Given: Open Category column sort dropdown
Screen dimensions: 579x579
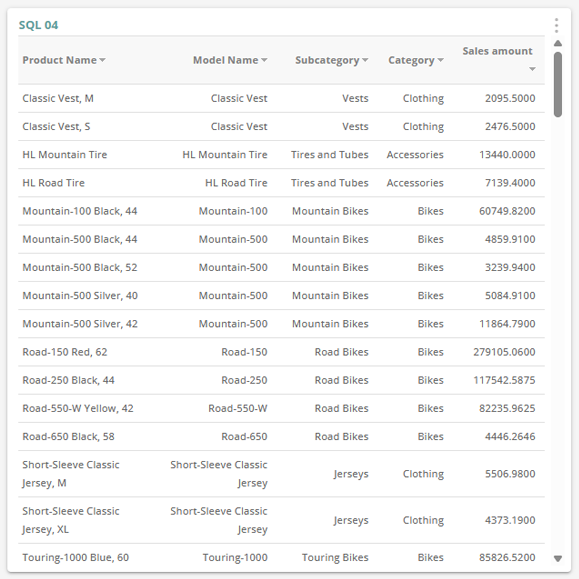Looking at the screenshot, I should click(440, 60).
